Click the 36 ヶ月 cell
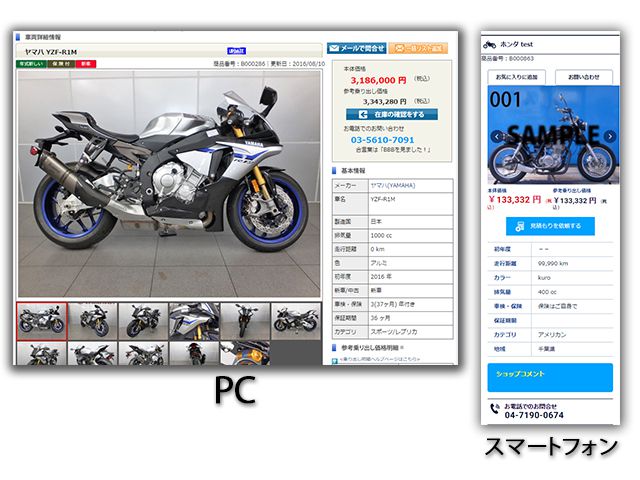The width and height of the screenshot is (640, 480). point(411,318)
